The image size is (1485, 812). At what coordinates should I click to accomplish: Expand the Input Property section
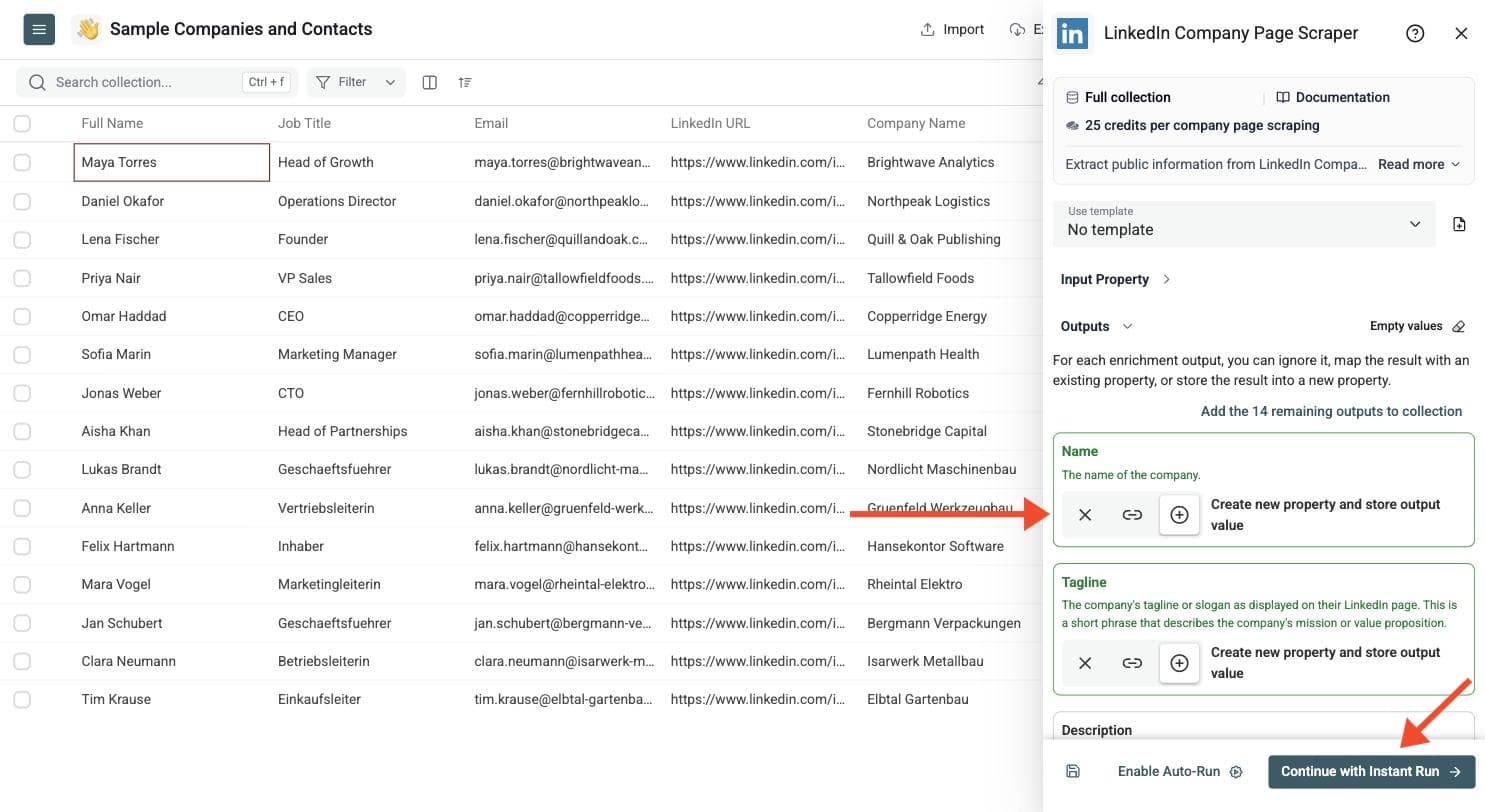pyautogui.click(x=1115, y=279)
